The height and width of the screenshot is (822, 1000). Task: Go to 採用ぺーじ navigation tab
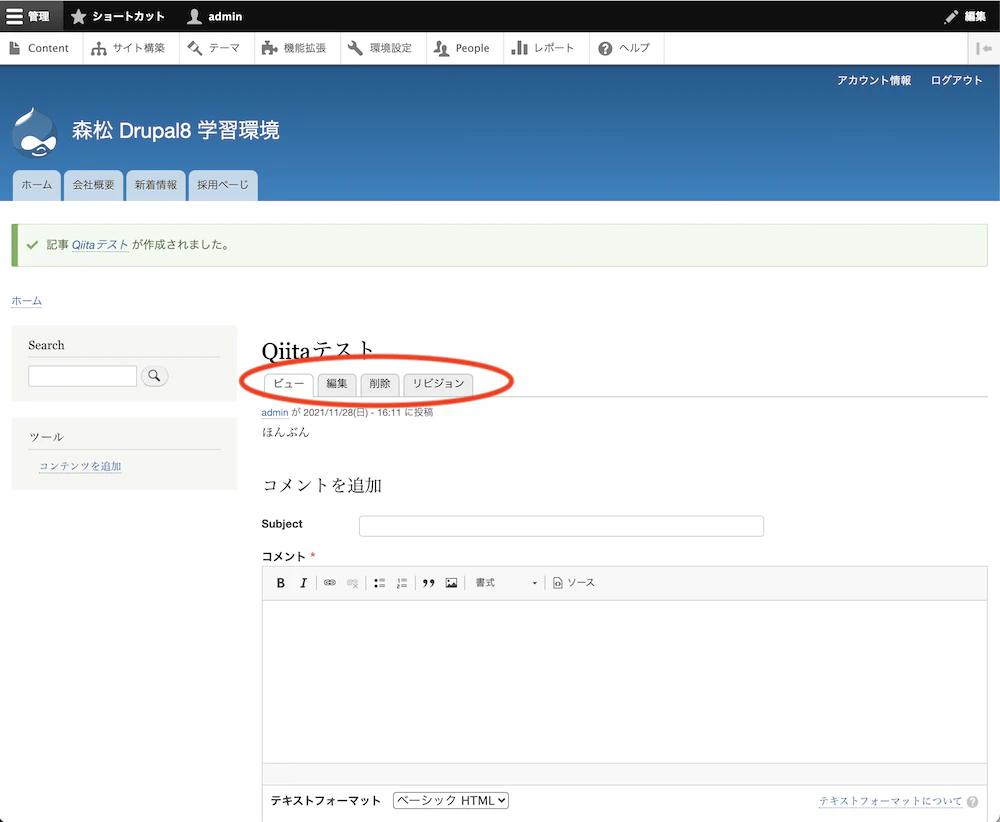(x=223, y=185)
